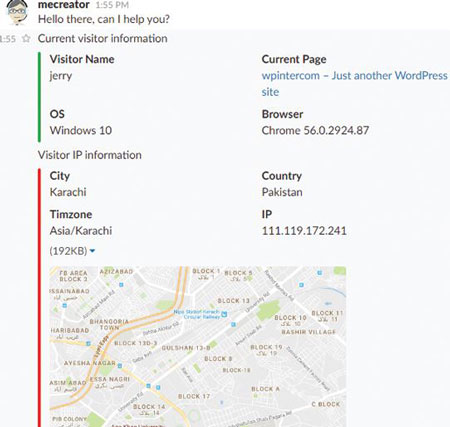The width and height of the screenshot is (450, 427).
Task: Click the transit marker near Azizabad on map
Action: click(121, 285)
